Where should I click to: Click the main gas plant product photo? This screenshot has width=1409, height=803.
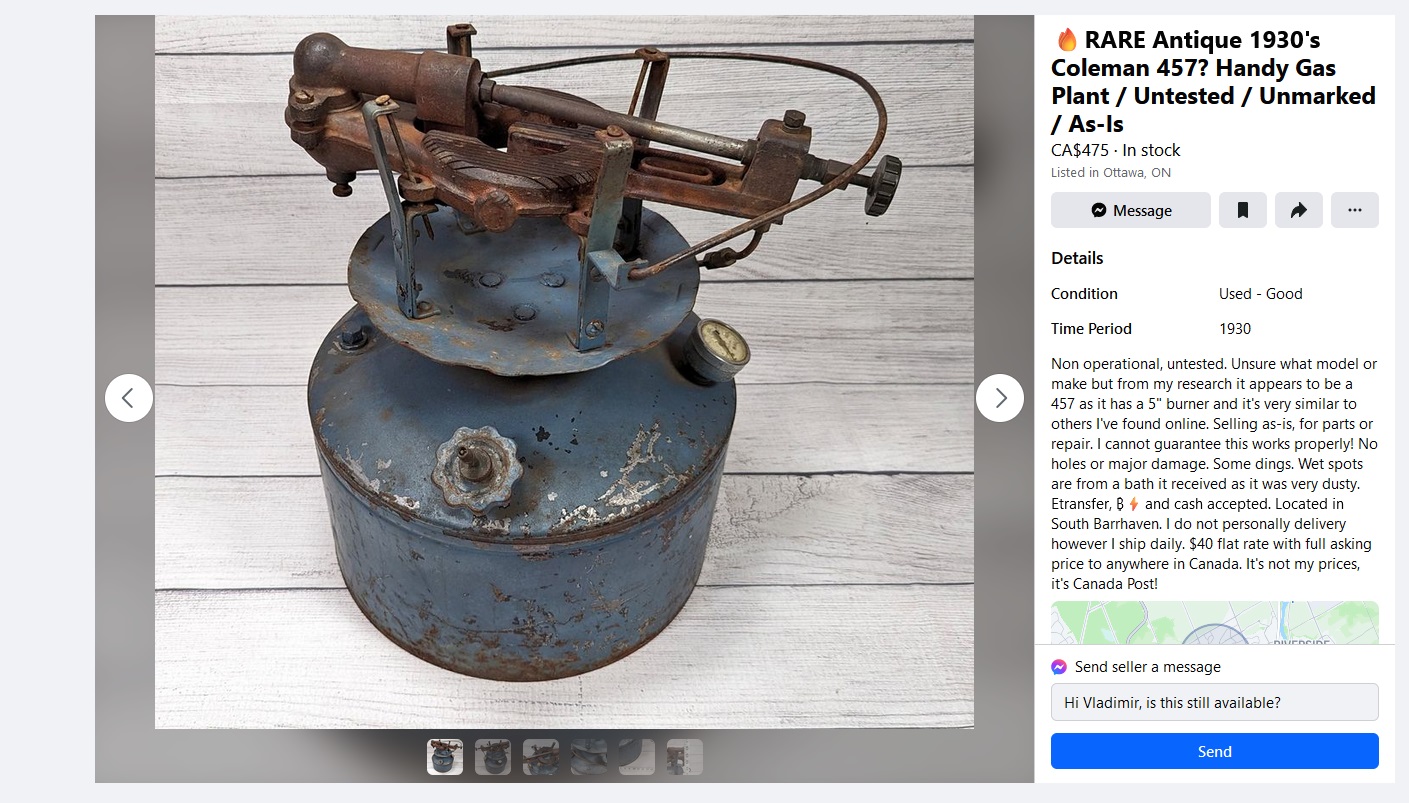click(x=564, y=372)
